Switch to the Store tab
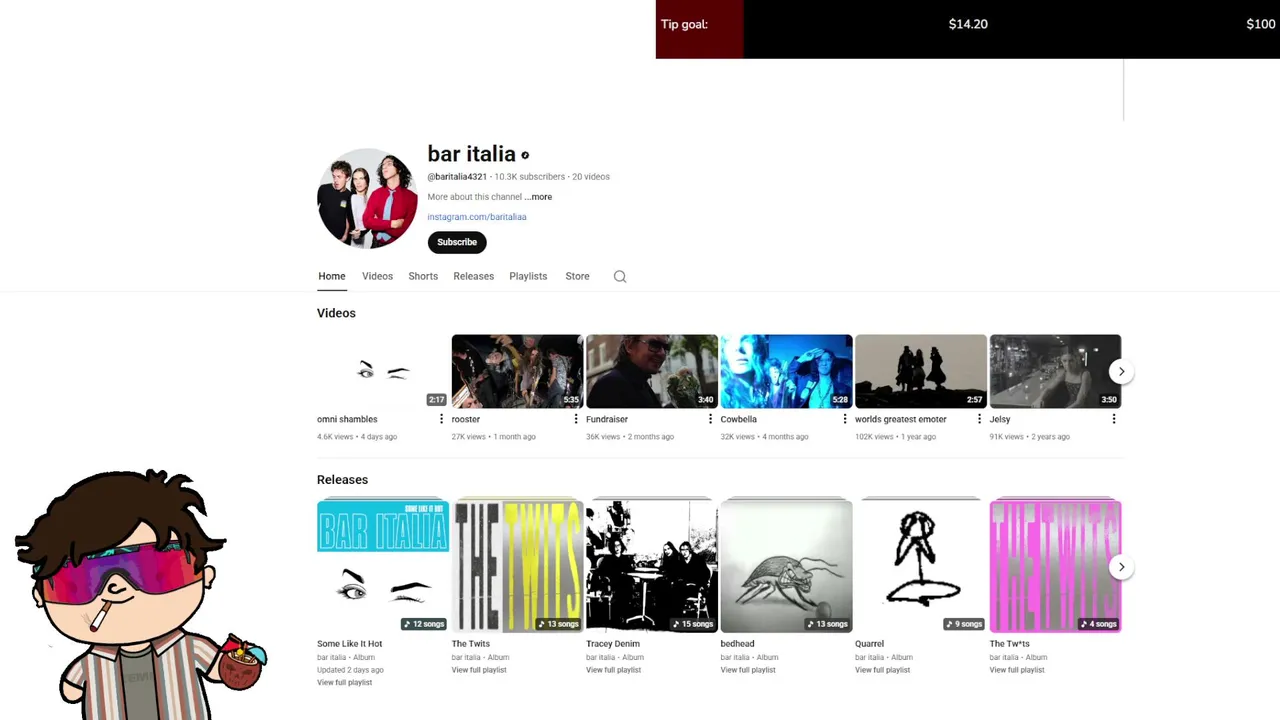Screen dimensions: 1280x720 pyautogui.click(x=577, y=276)
